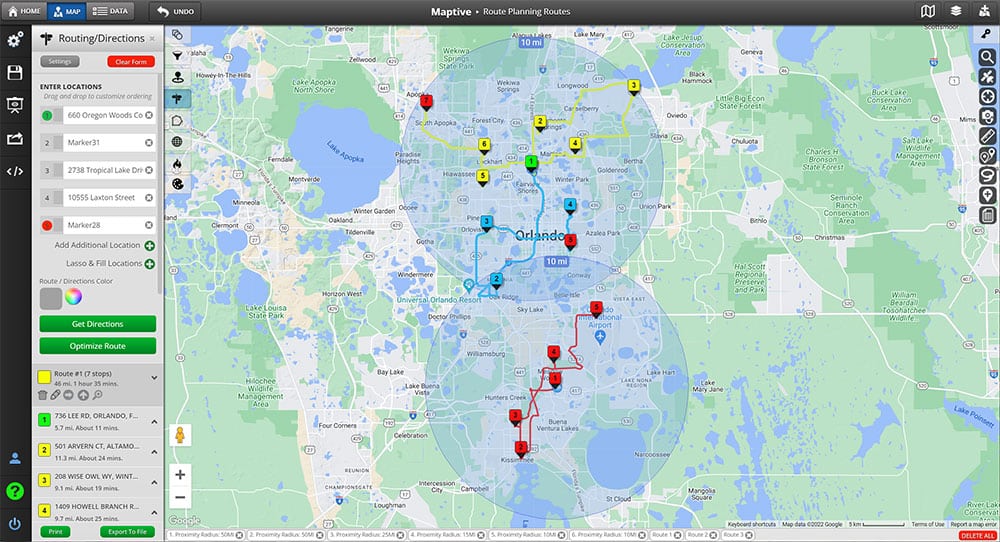The height and width of the screenshot is (542, 1000).
Task: Zoom in with the map plus button
Action: (180, 475)
